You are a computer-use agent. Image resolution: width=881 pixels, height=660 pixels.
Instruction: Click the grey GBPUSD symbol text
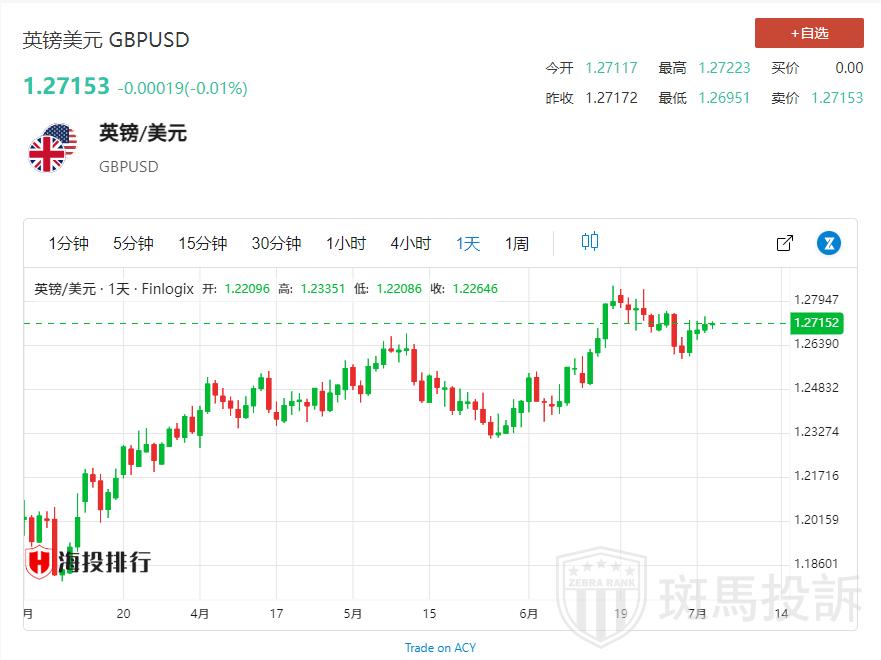129,167
